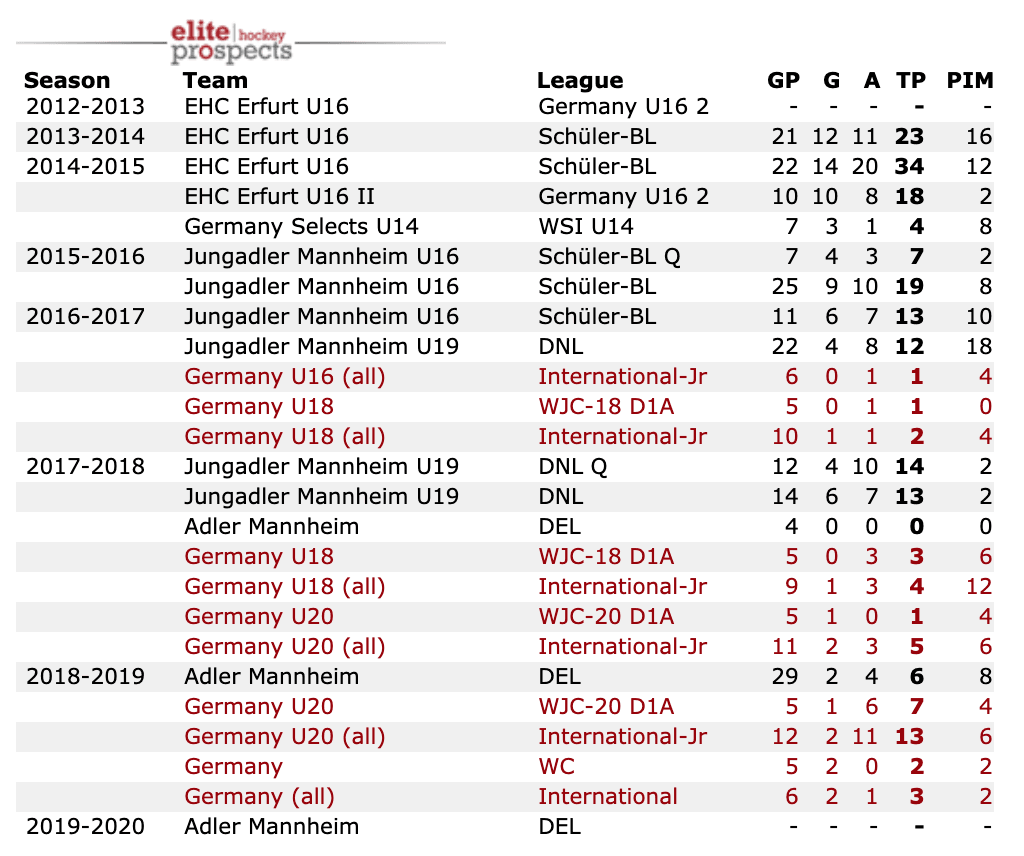The width and height of the screenshot is (1024, 856).
Task: Click the League column header
Action: [580, 81]
